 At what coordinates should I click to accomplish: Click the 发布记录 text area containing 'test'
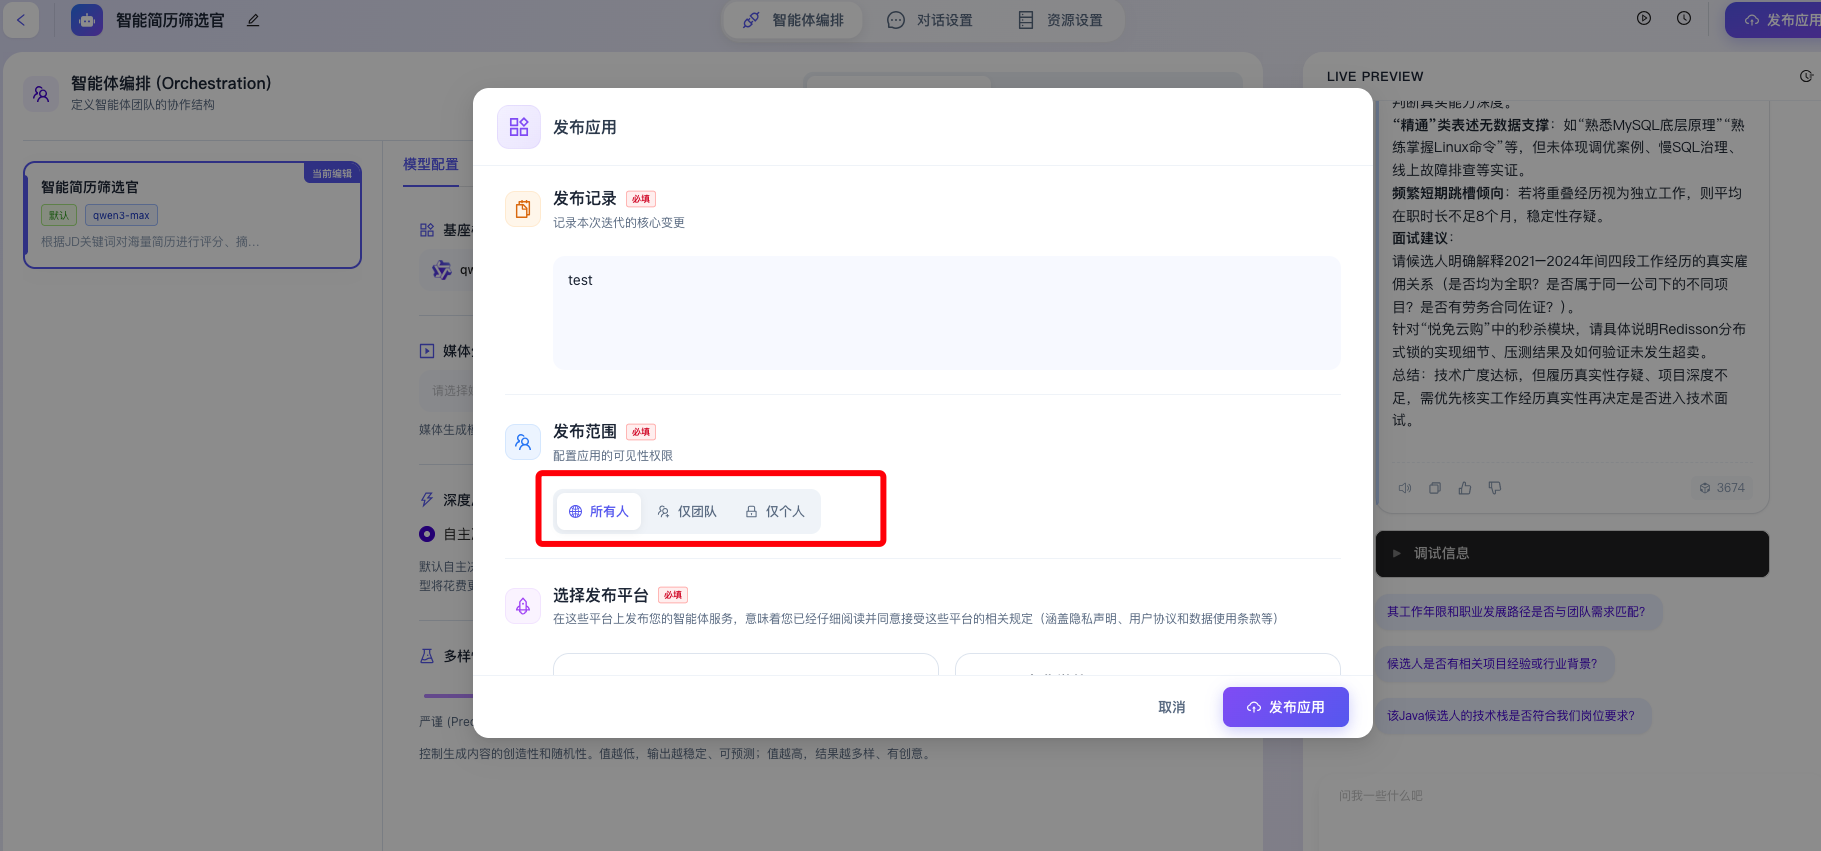(946, 313)
